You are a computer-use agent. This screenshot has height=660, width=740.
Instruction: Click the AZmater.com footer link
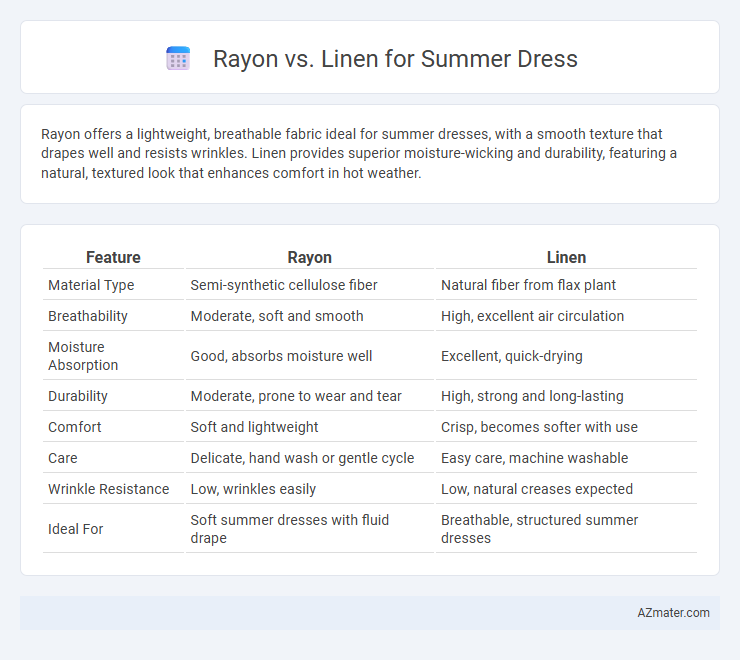pos(673,613)
